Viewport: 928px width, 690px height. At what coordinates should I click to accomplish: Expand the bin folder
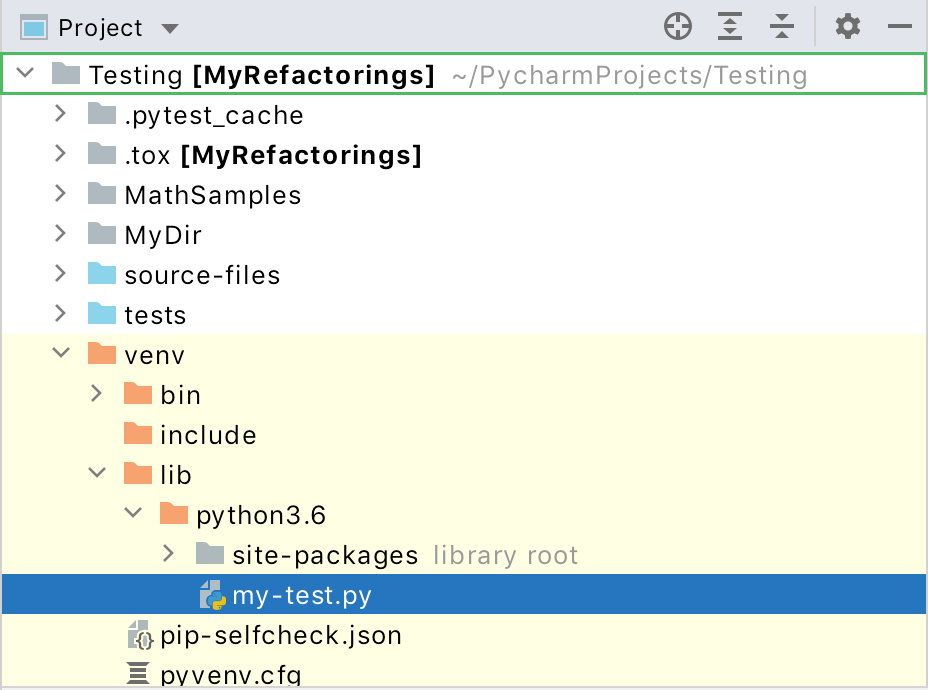[x=96, y=394]
